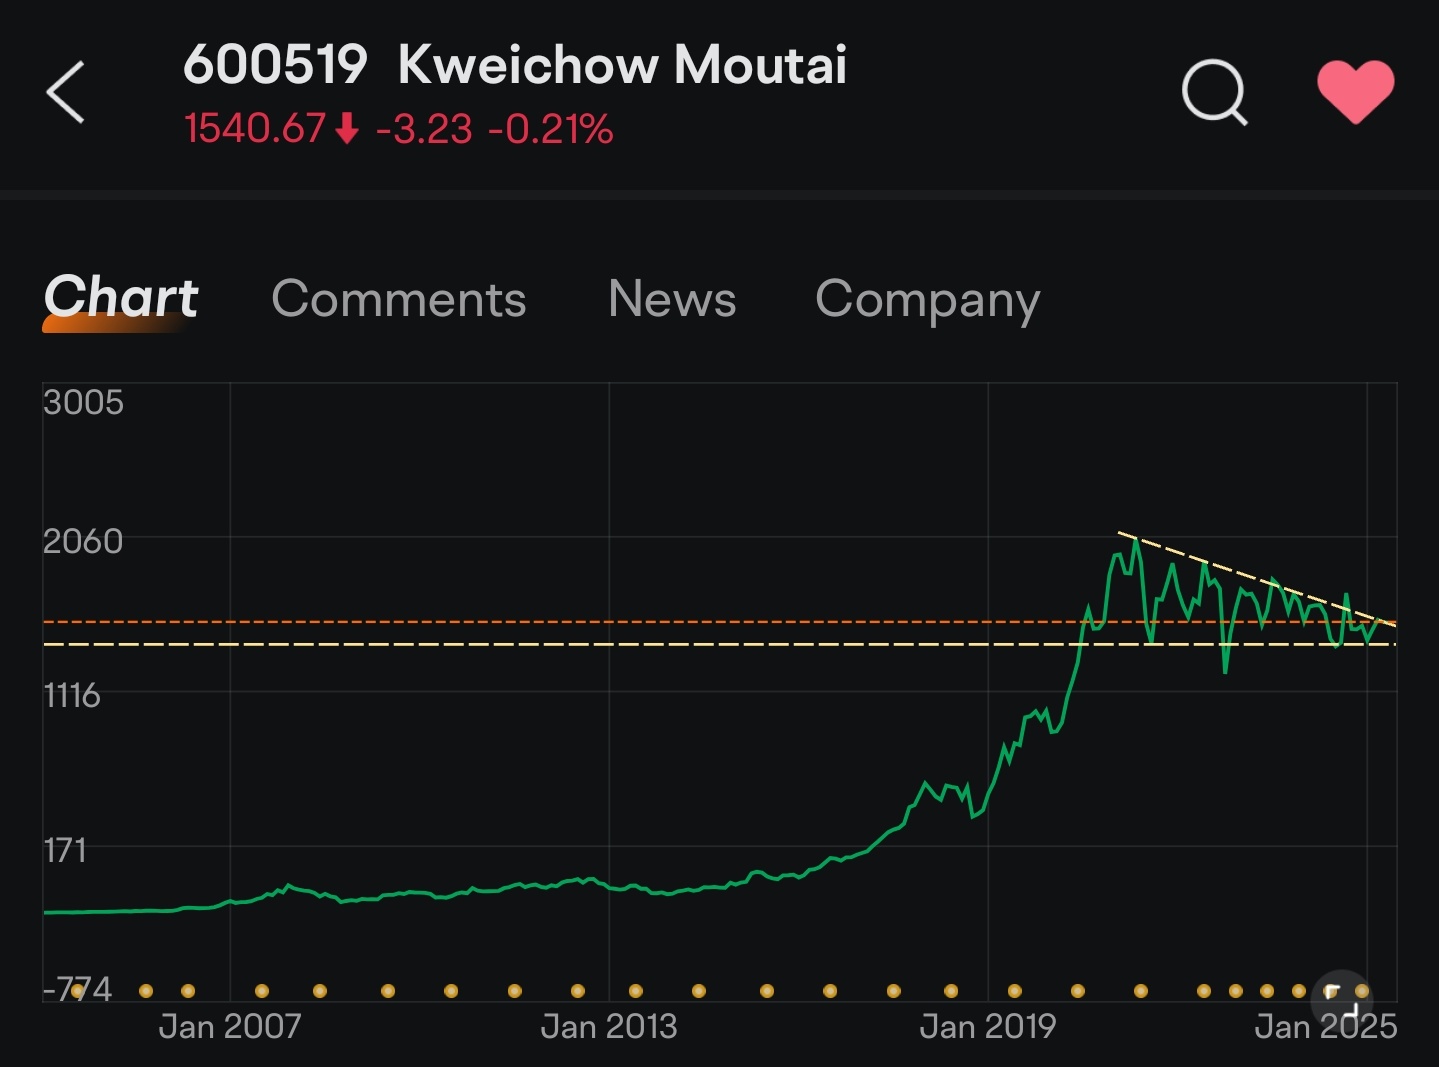Click the 2060 y-axis label
Viewport: 1439px width, 1067px height.
pyautogui.click(x=83, y=541)
